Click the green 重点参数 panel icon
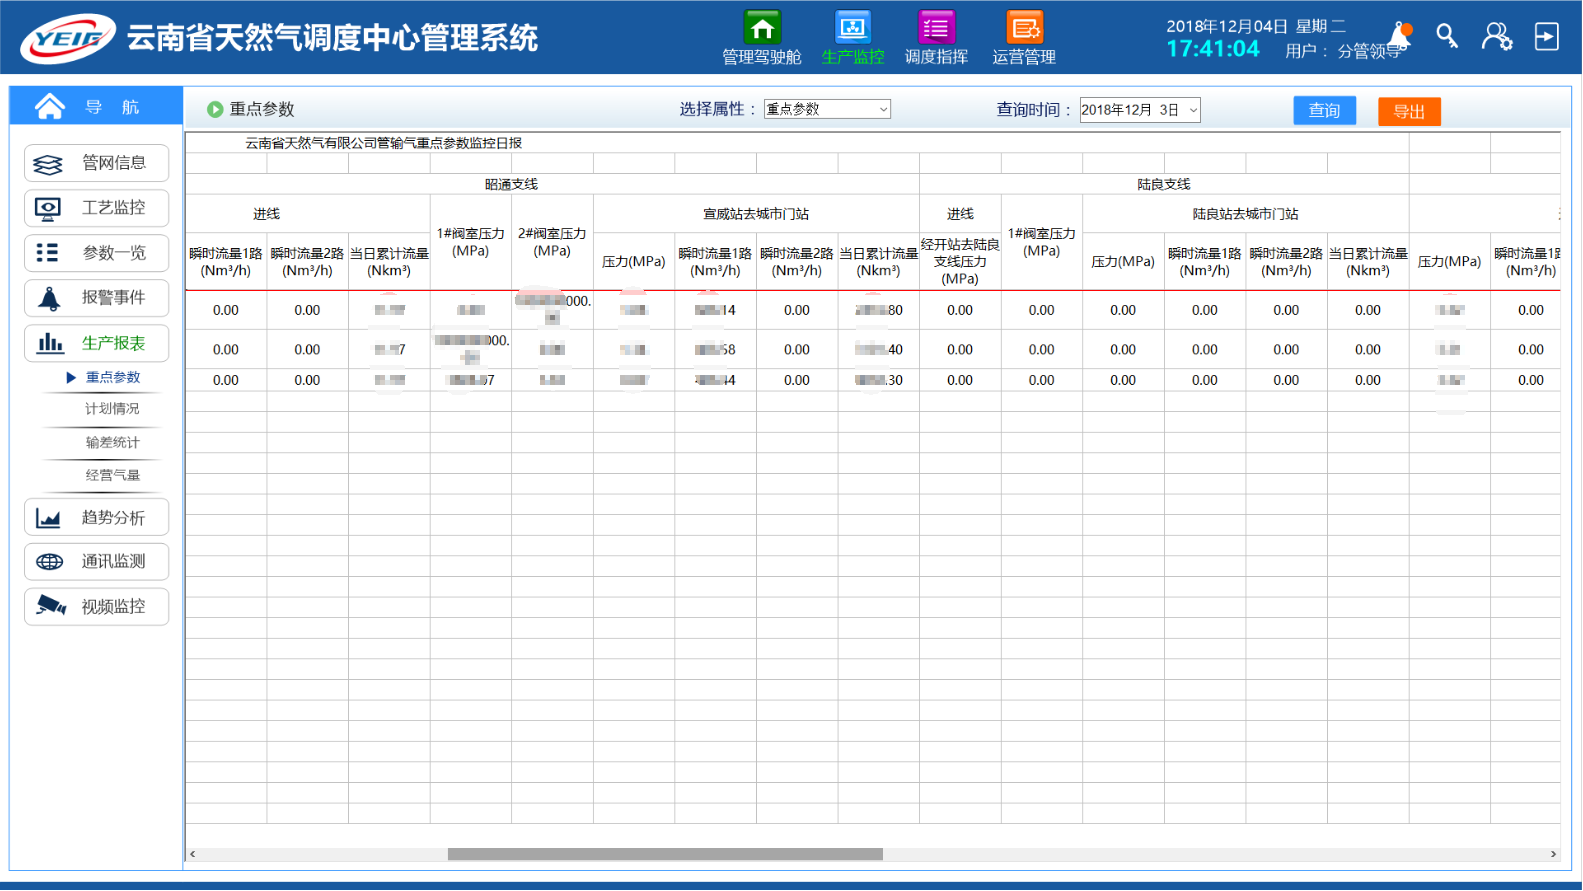The height and width of the screenshot is (891, 1583). [214, 109]
